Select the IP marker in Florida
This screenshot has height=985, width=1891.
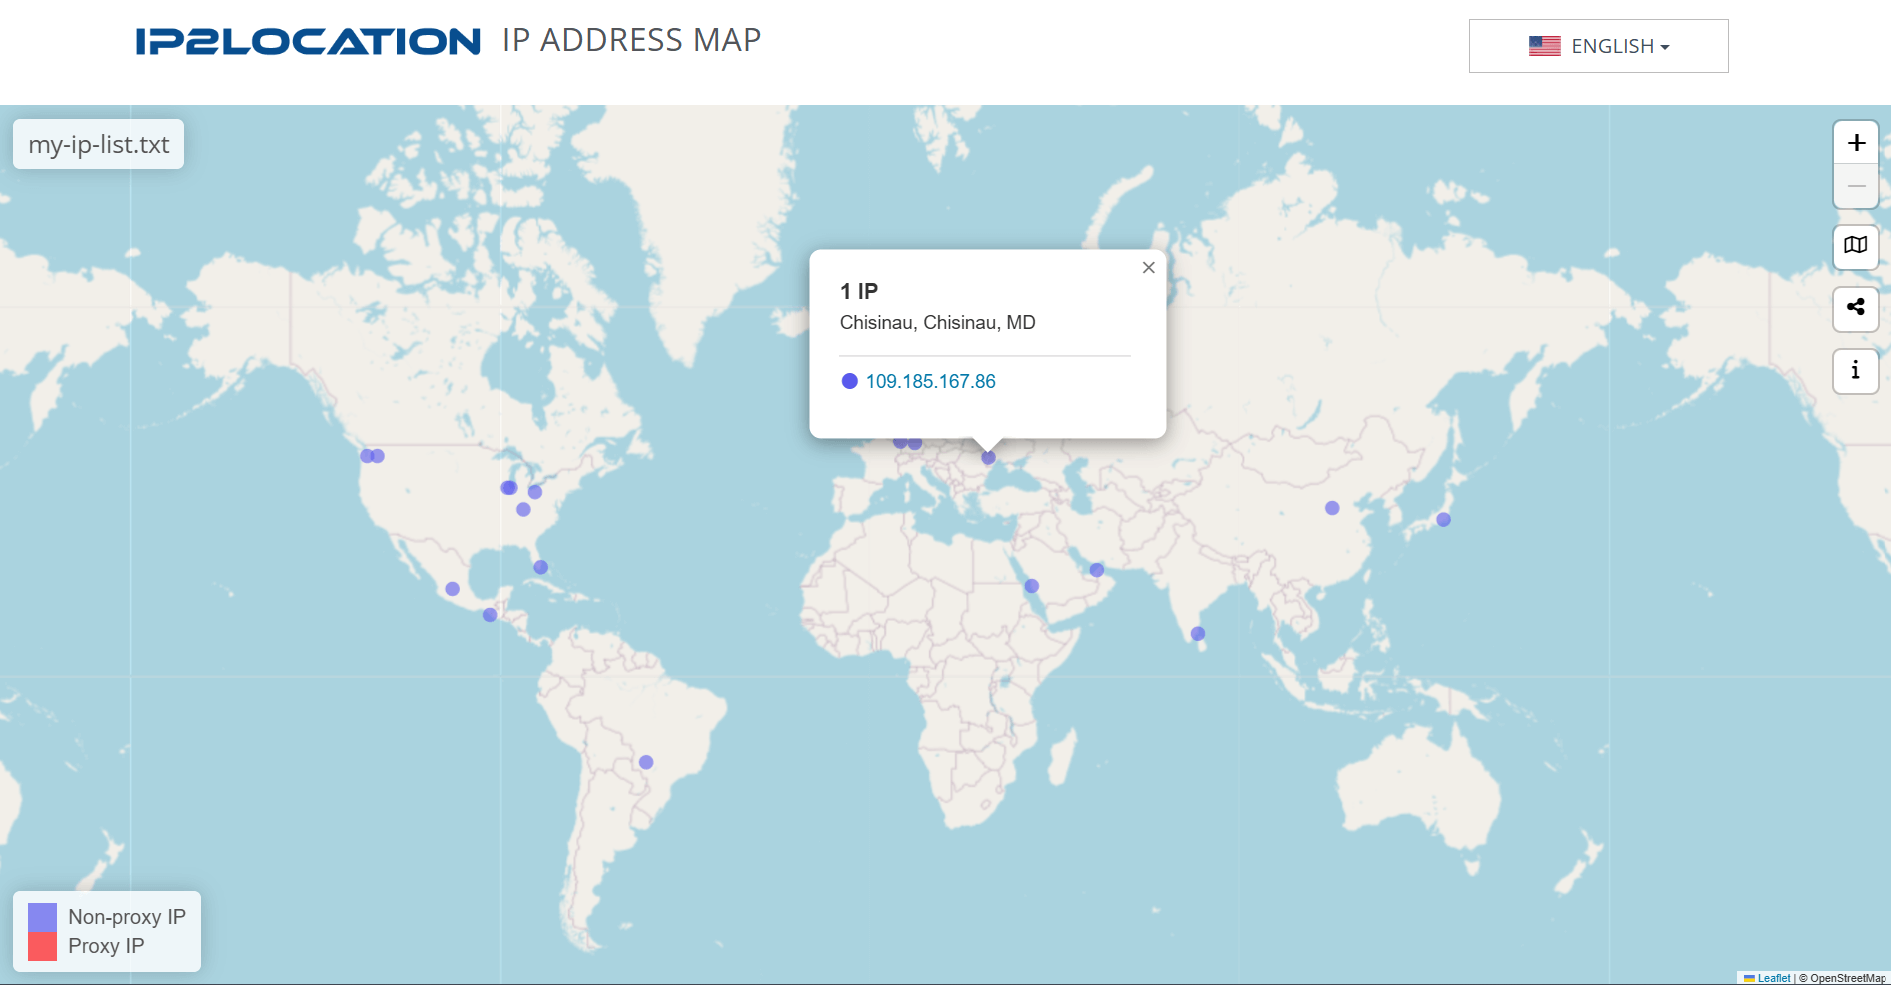click(541, 567)
